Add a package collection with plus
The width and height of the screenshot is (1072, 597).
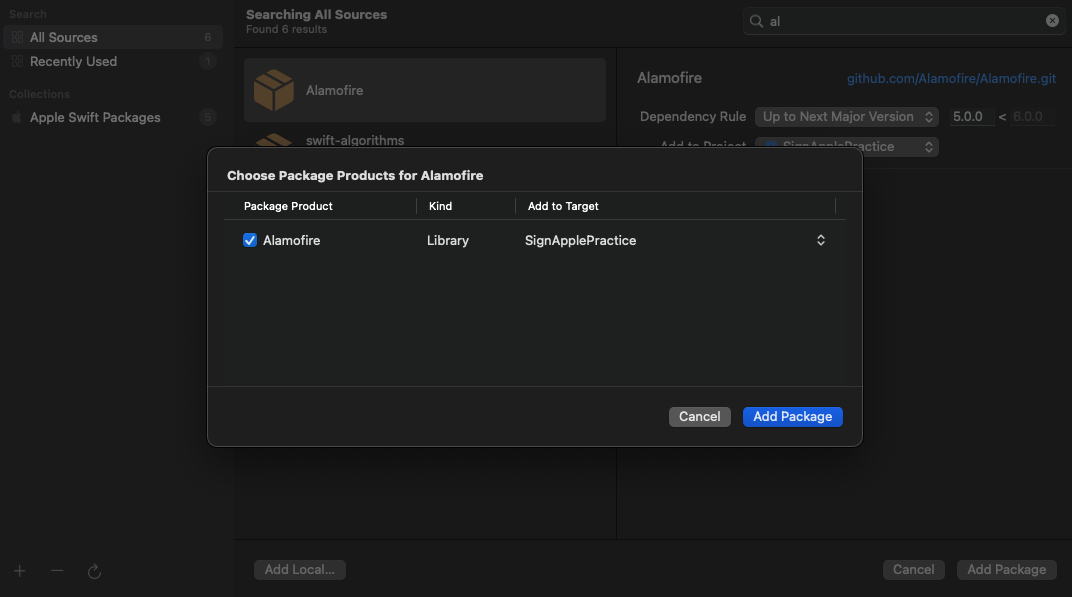coord(20,571)
